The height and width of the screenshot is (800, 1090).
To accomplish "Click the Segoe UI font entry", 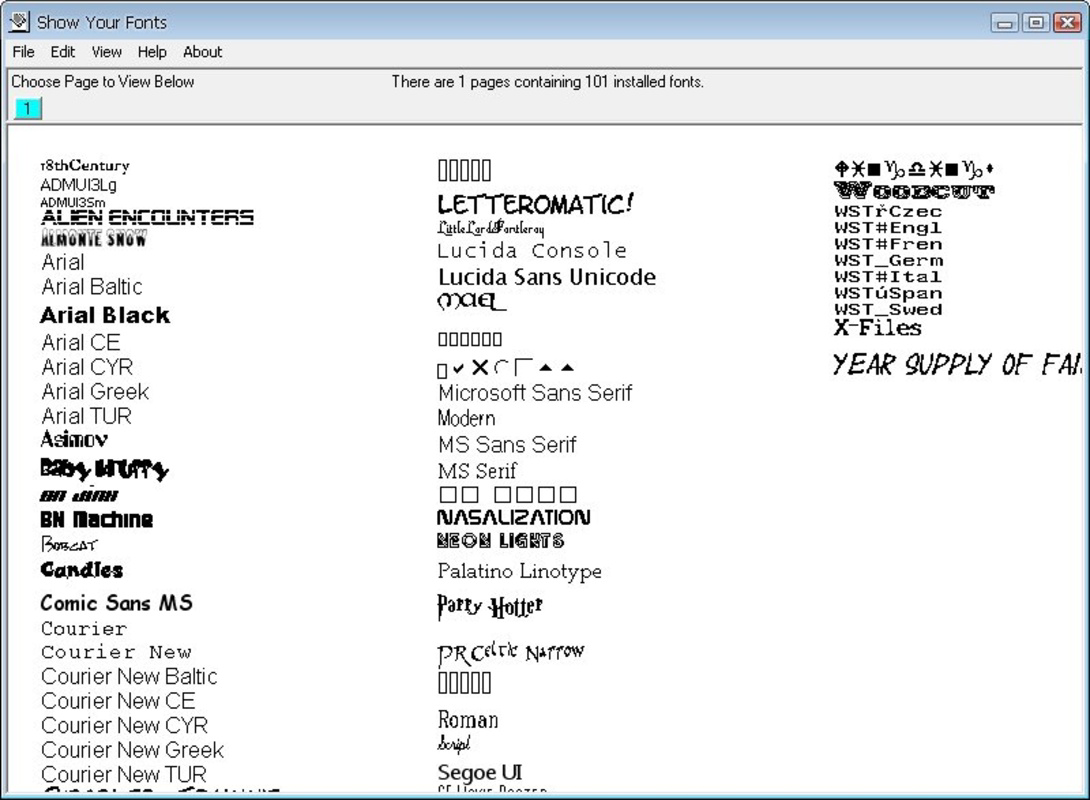I will (x=480, y=772).
